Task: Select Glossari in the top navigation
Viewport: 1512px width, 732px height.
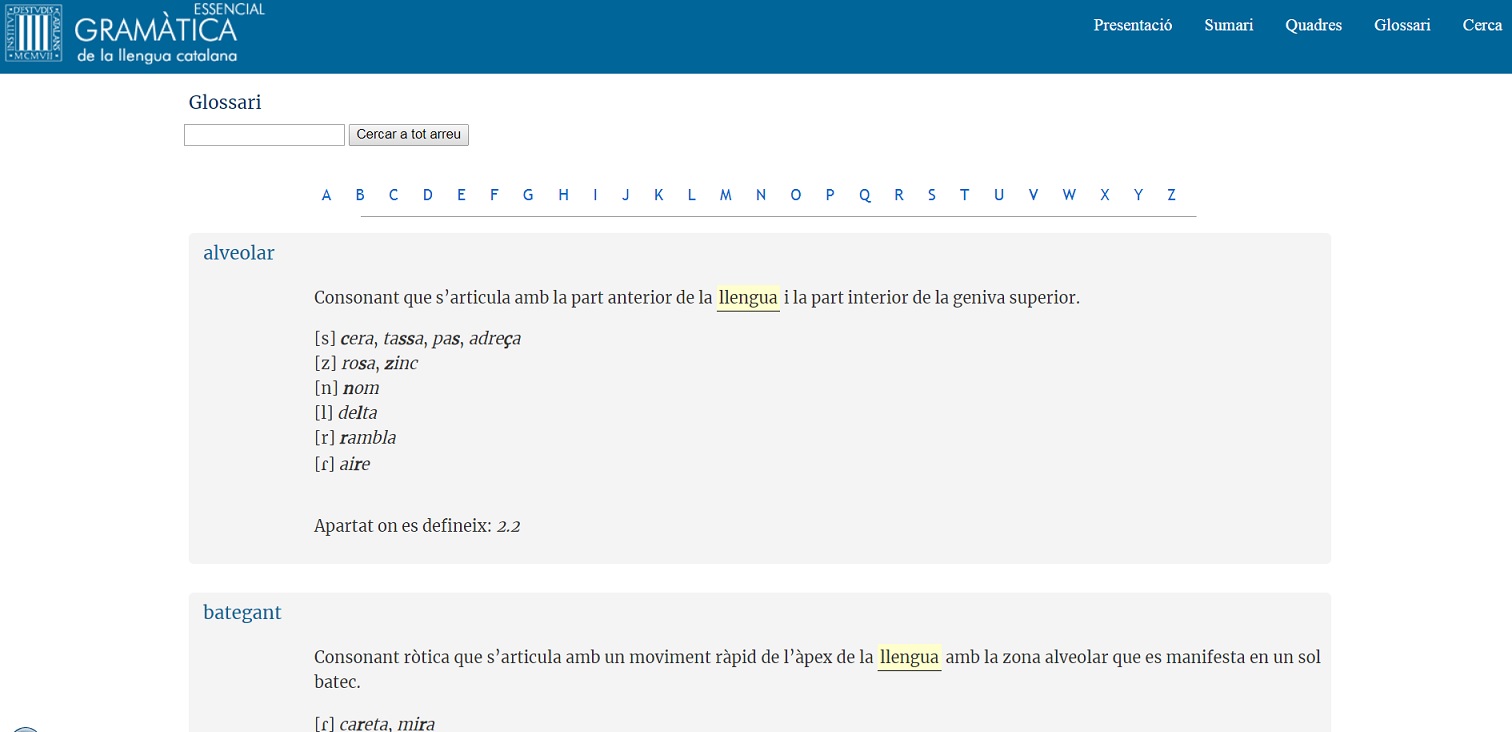Action: [x=1402, y=25]
